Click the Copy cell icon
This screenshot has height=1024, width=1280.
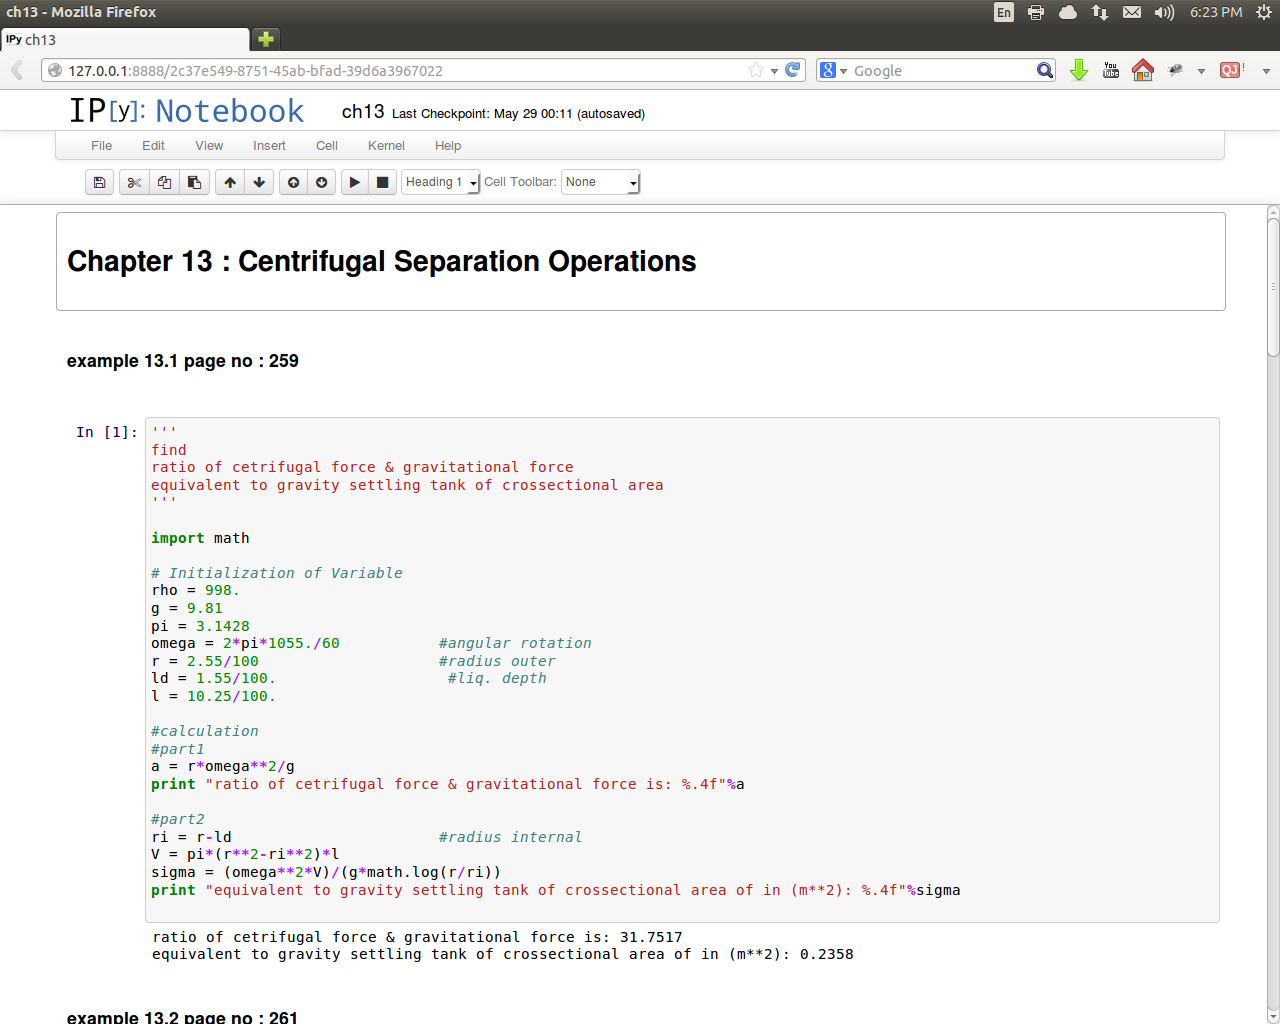click(164, 182)
